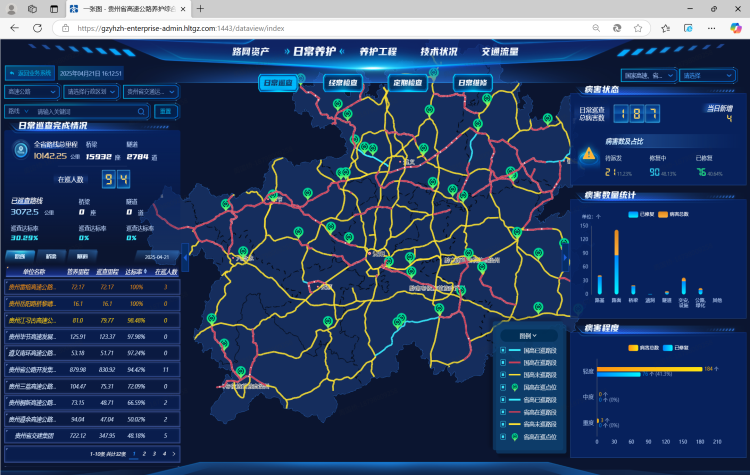Click the browser back arrow
Viewport: 750px width, 475px height.
[x=13, y=28]
